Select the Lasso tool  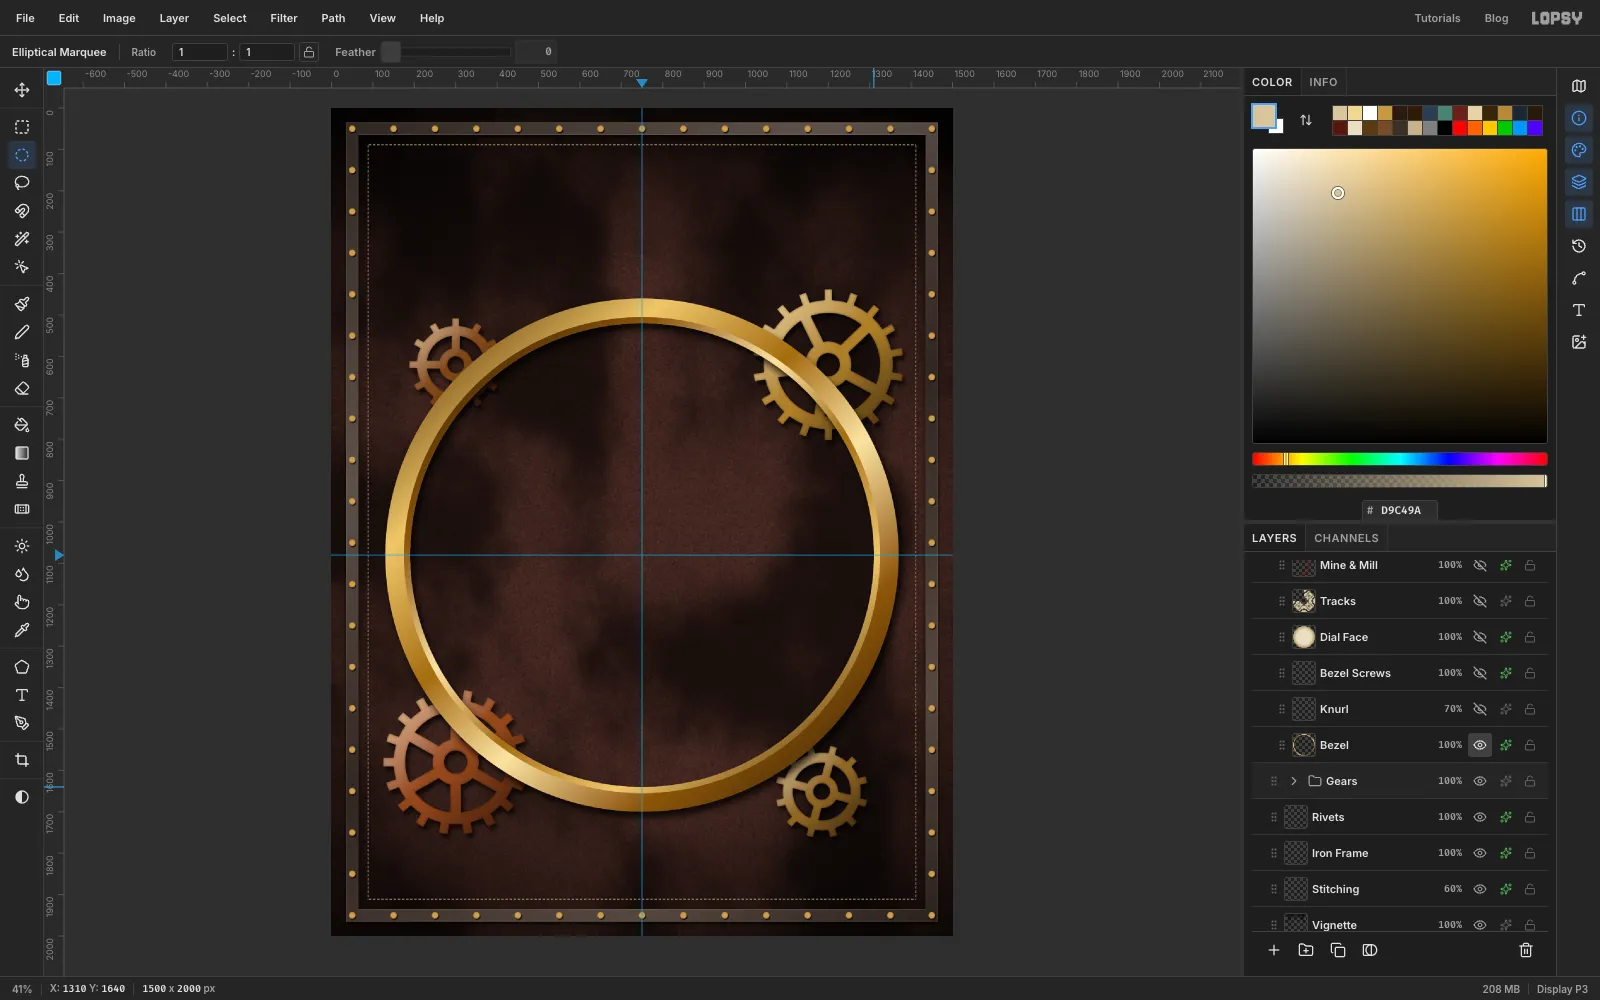[22, 183]
